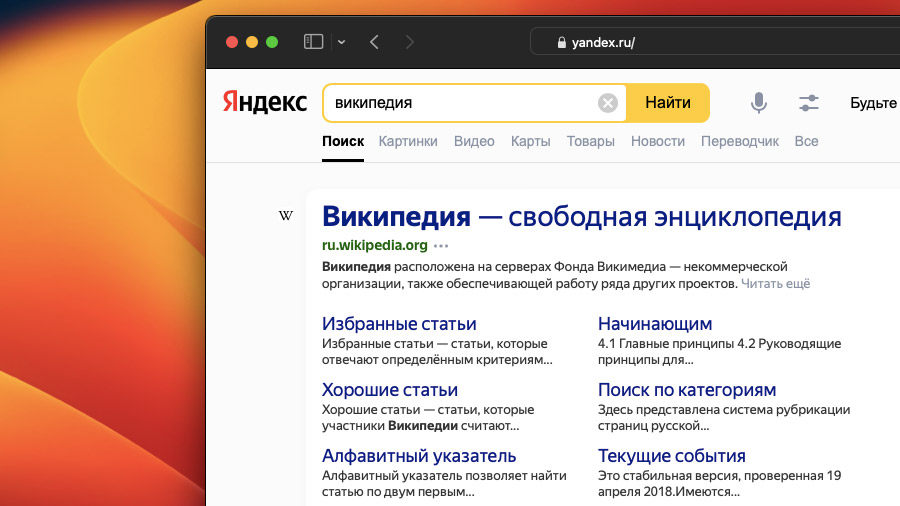Viewport: 900px width, 506px height.
Task: Open search settings sliders icon
Action: (808, 103)
